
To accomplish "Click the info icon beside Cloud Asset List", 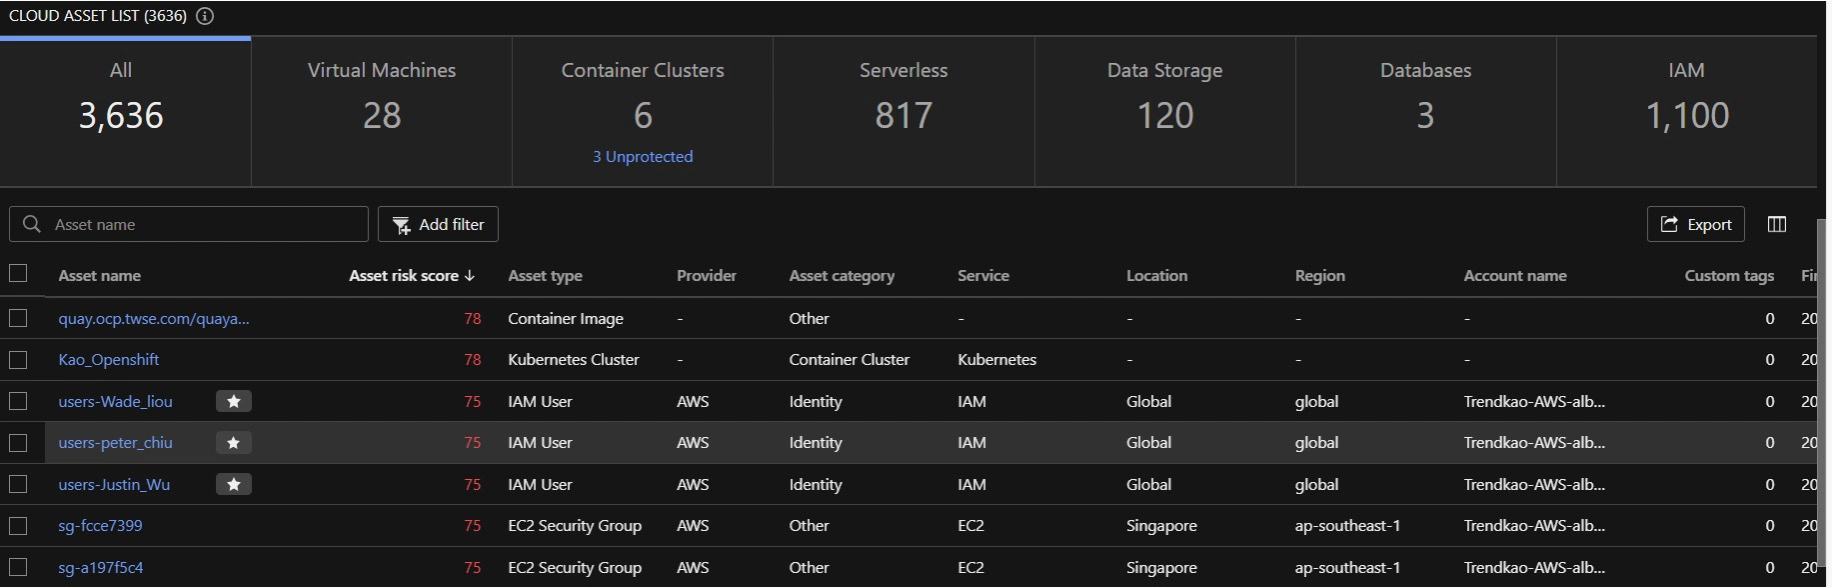I will pos(205,16).
